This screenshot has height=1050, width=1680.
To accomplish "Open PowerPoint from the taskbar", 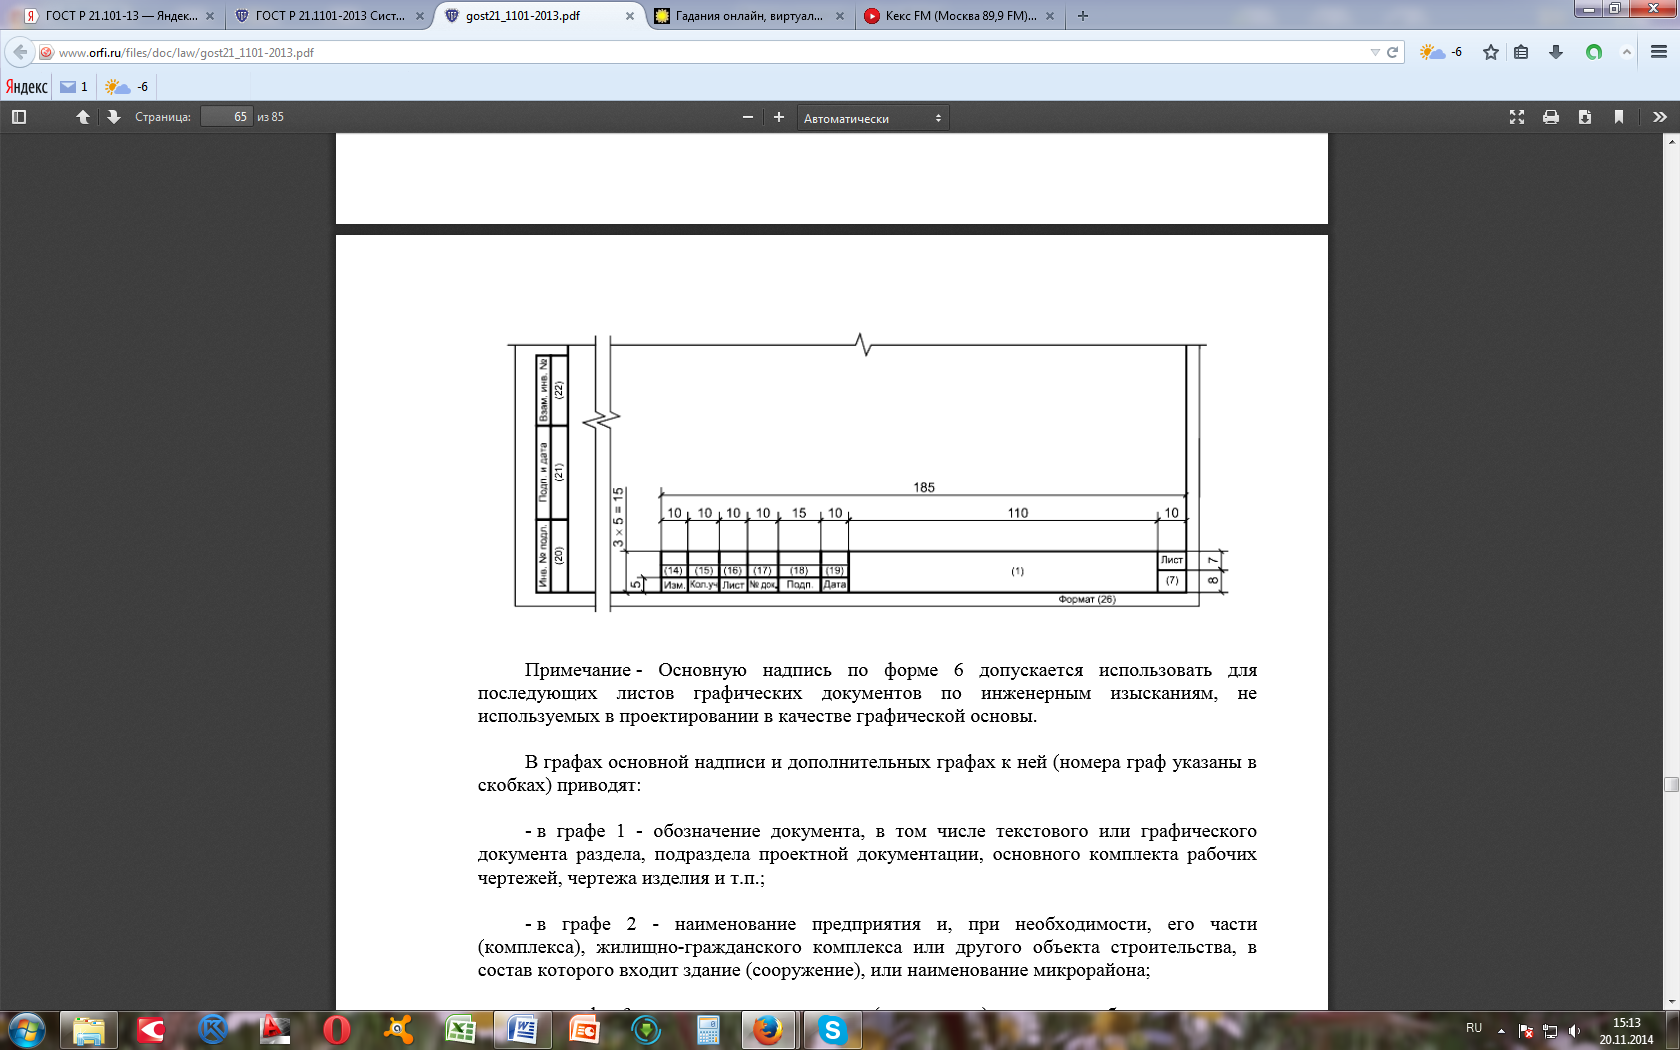I will [584, 1030].
